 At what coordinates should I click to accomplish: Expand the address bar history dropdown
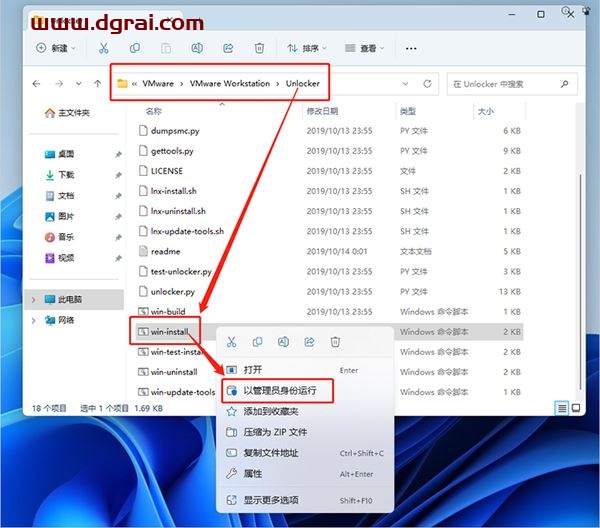pos(405,83)
